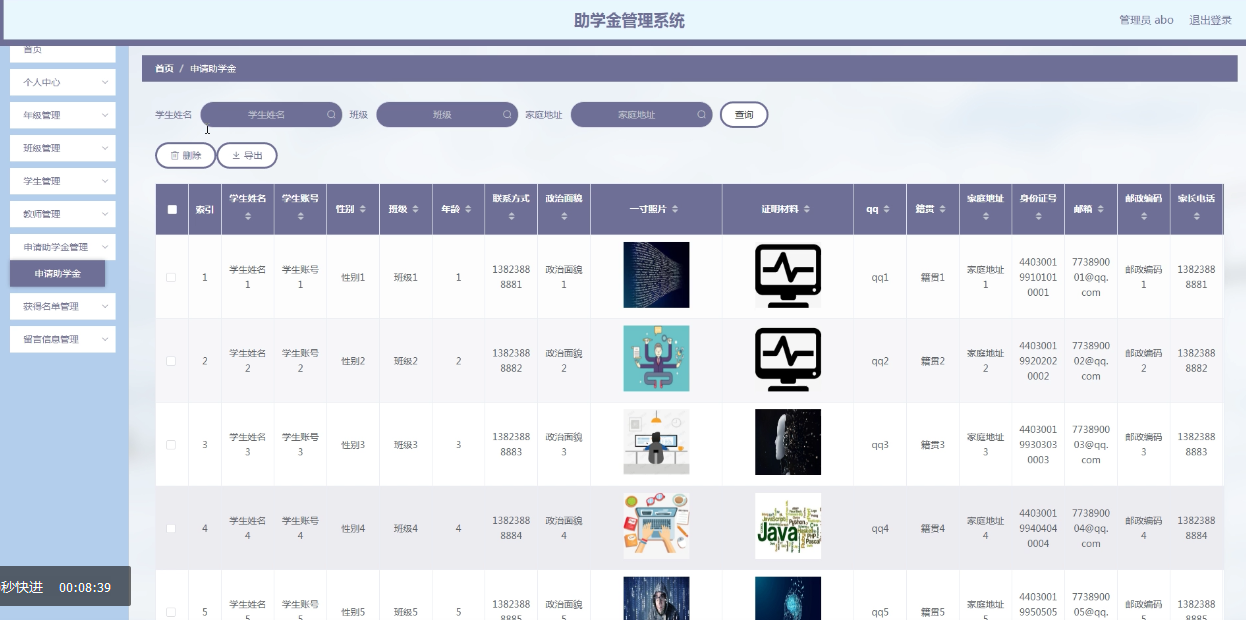Viewport: 1246px width, 620px height.
Task: Sort by 学生账号 column arrows
Action: [300, 216]
